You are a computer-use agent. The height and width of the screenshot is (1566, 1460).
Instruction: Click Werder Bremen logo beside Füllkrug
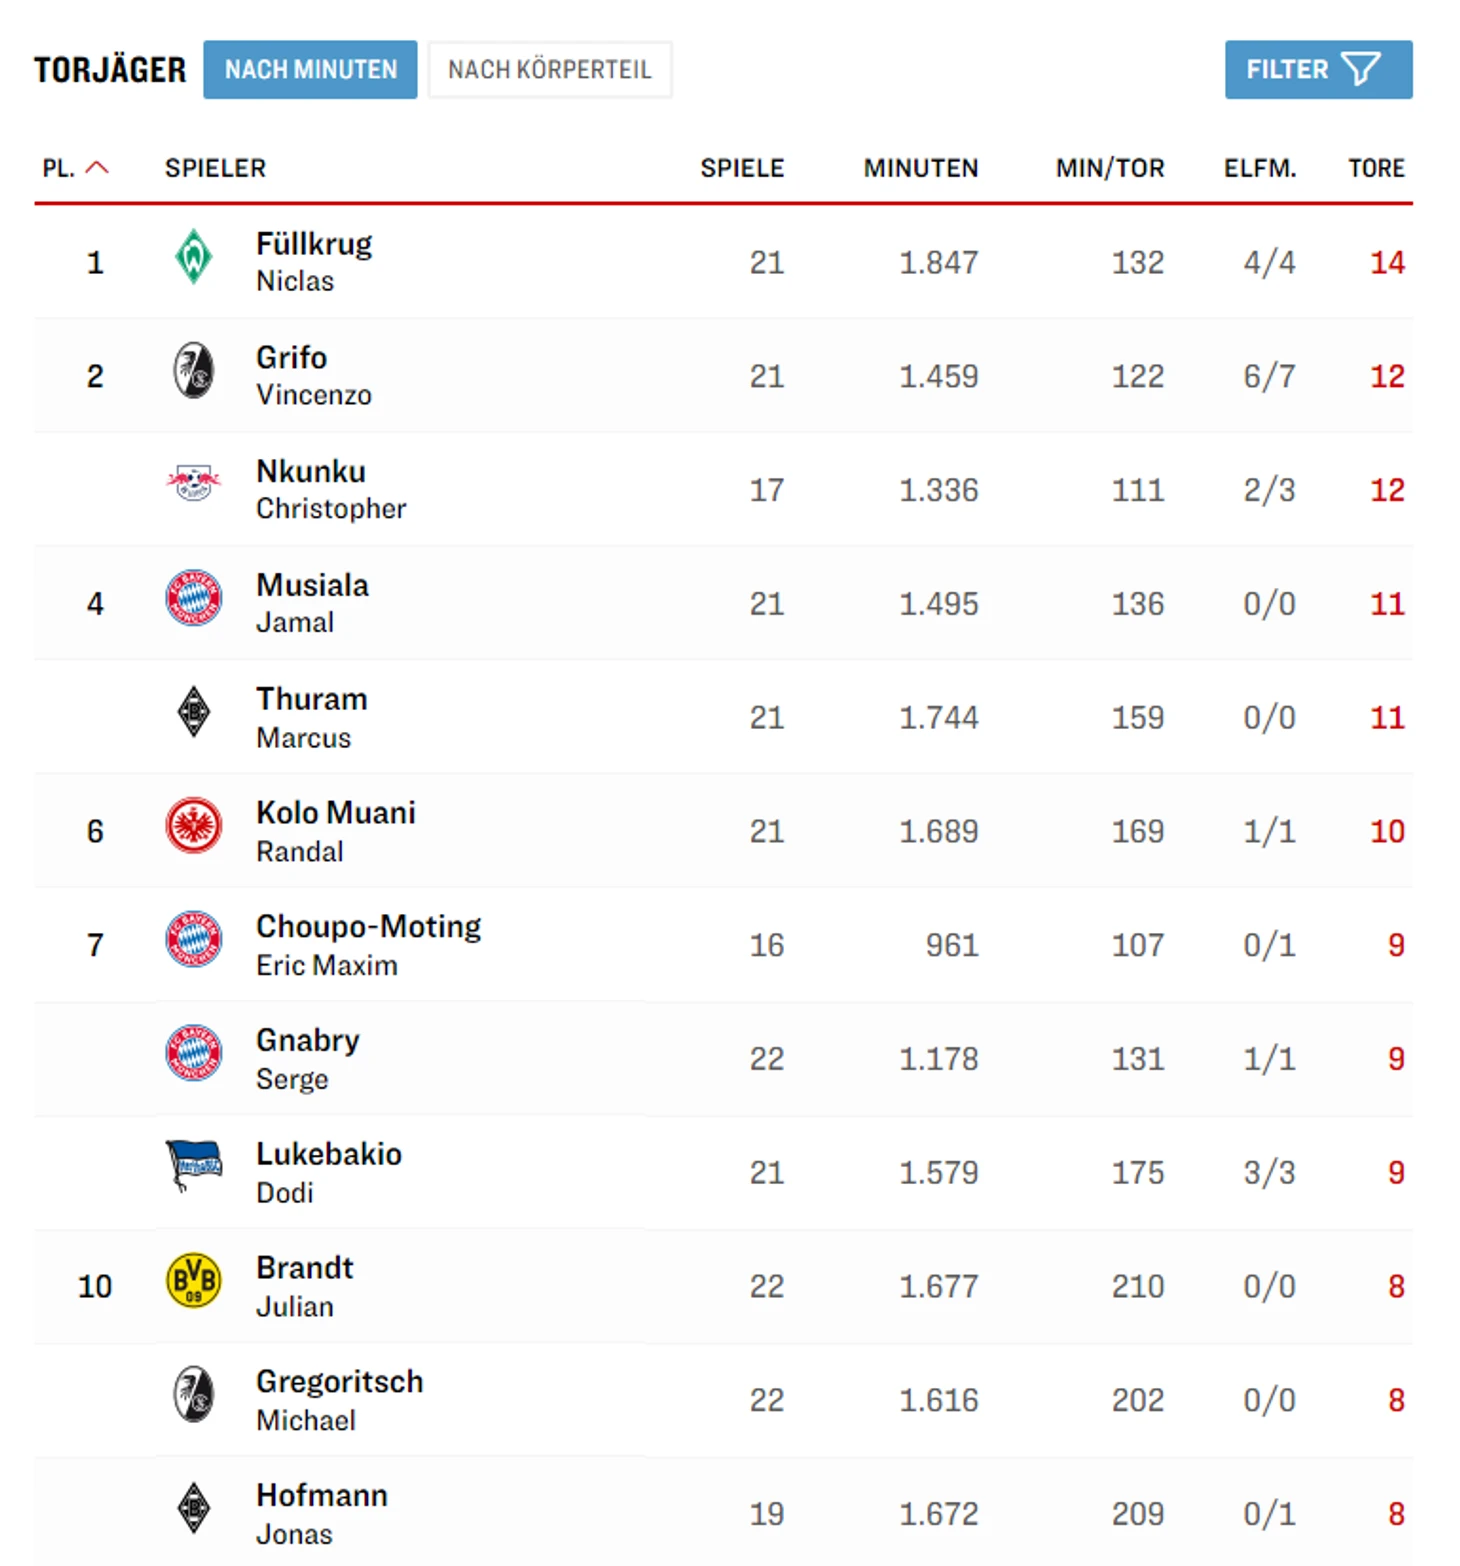(193, 258)
